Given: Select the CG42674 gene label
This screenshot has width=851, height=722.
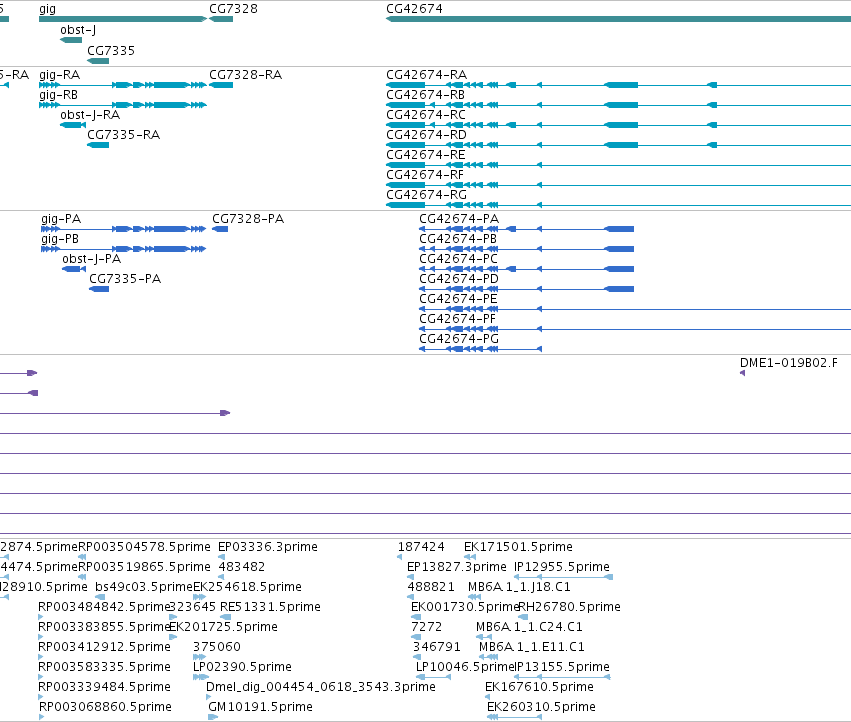Looking at the screenshot, I should click(414, 9).
